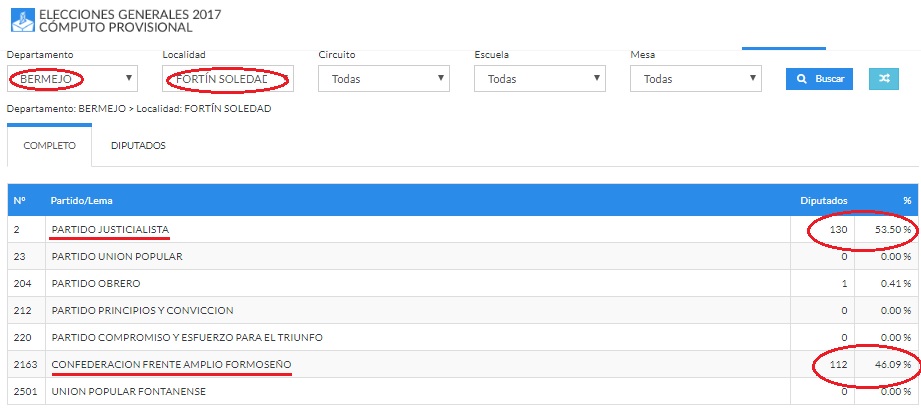
Task: Click the ballot box logo icon
Action: 23,20
